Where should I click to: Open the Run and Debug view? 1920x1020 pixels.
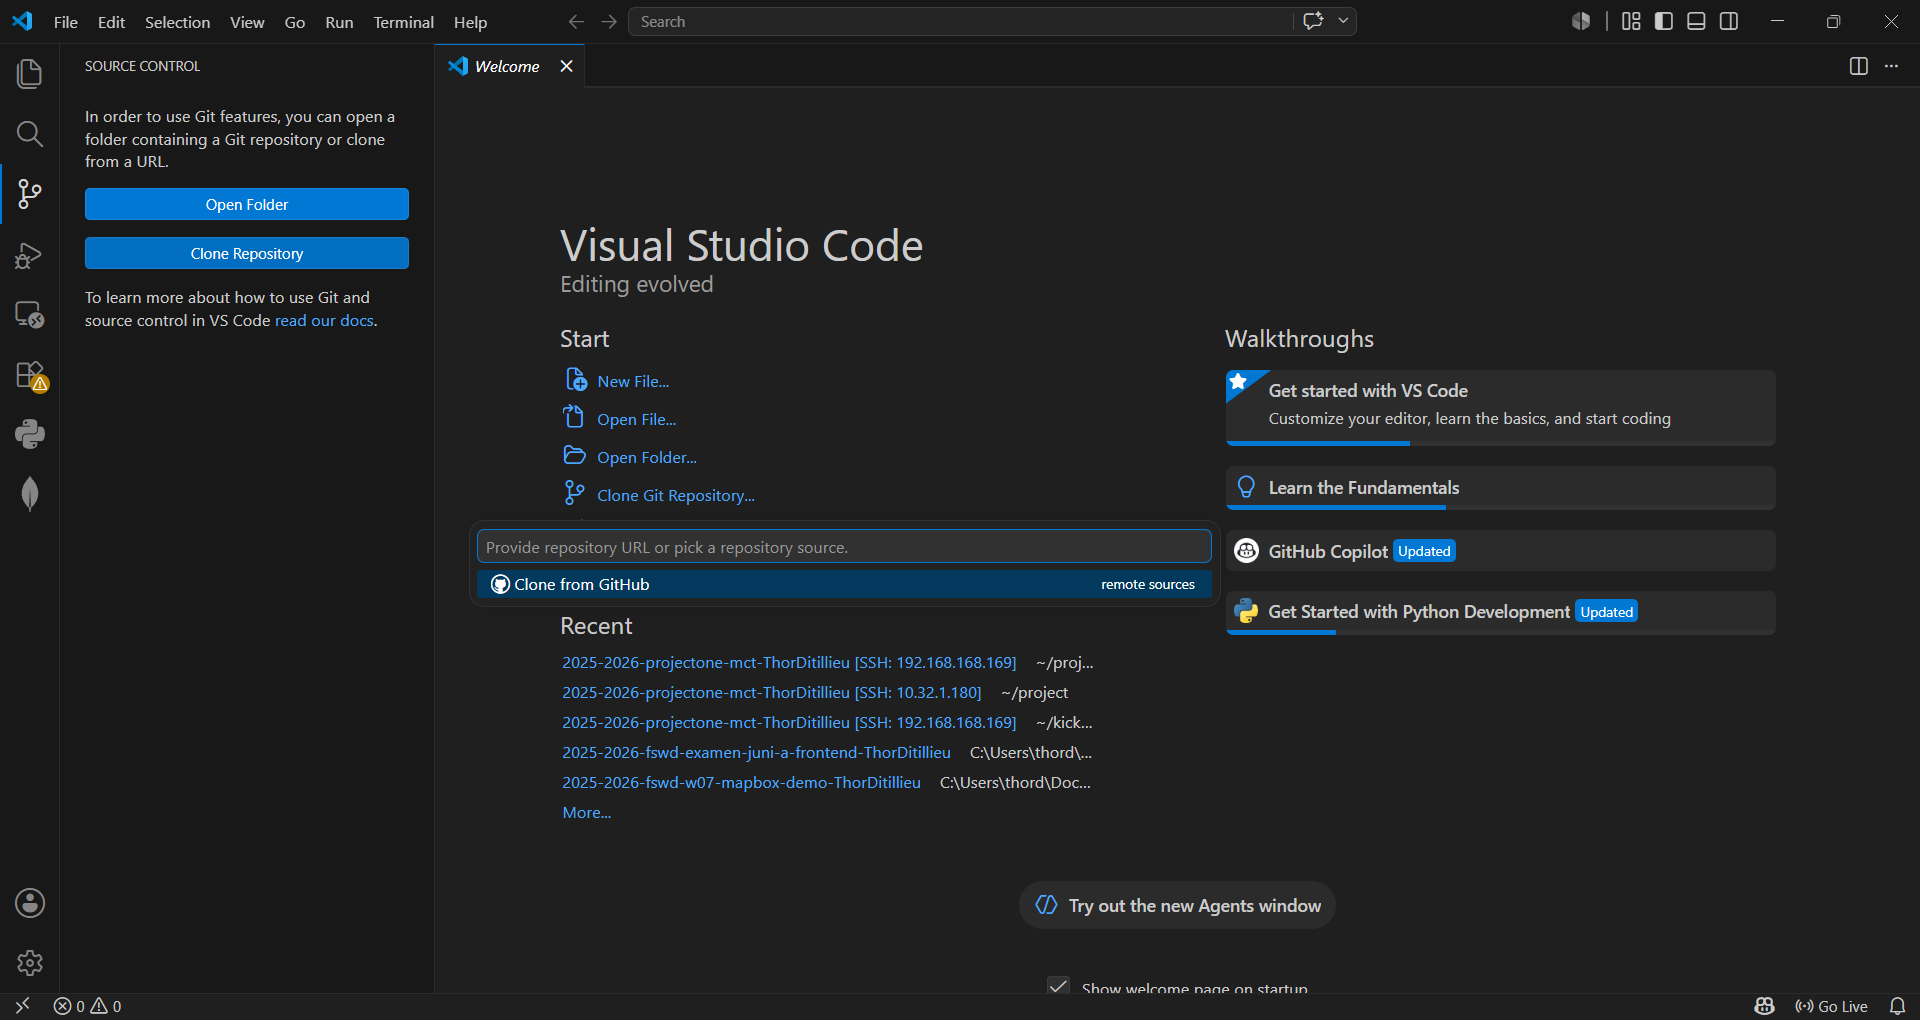29,254
